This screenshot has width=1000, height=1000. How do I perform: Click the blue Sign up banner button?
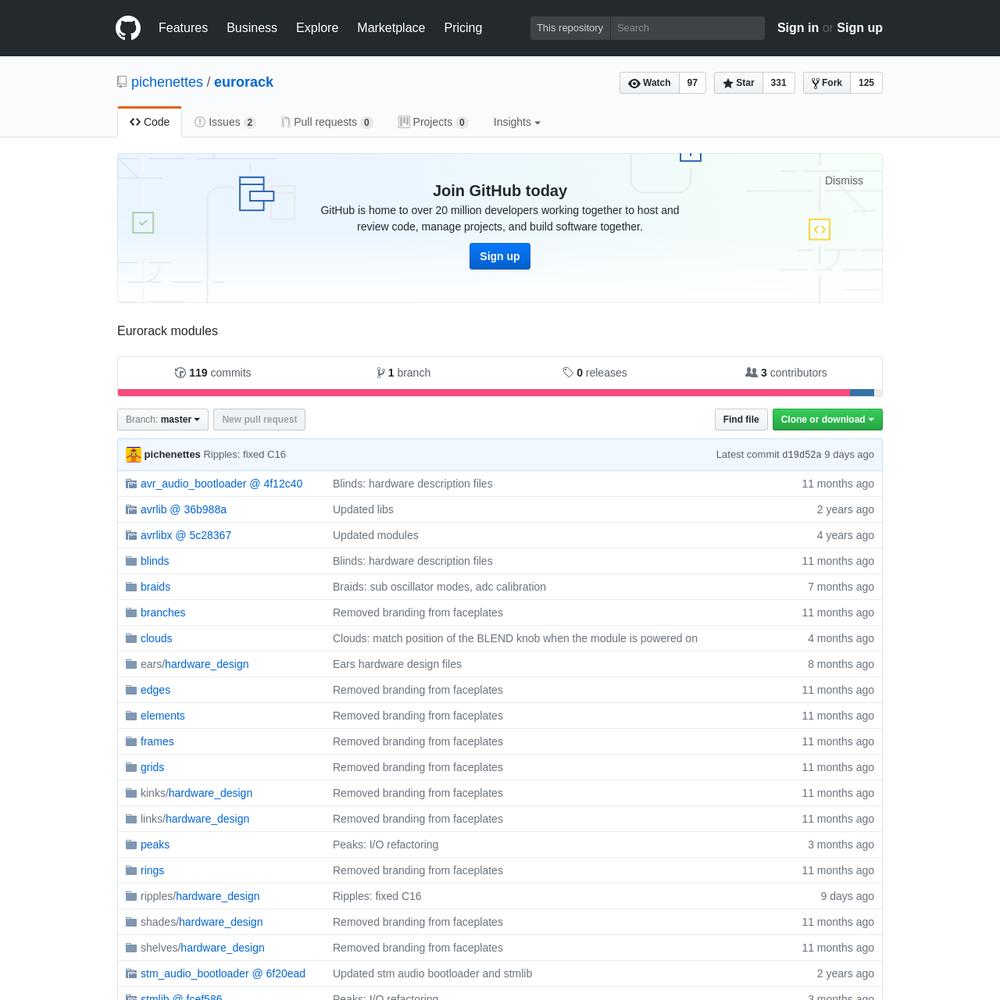pyautogui.click(x=499, y=256)
